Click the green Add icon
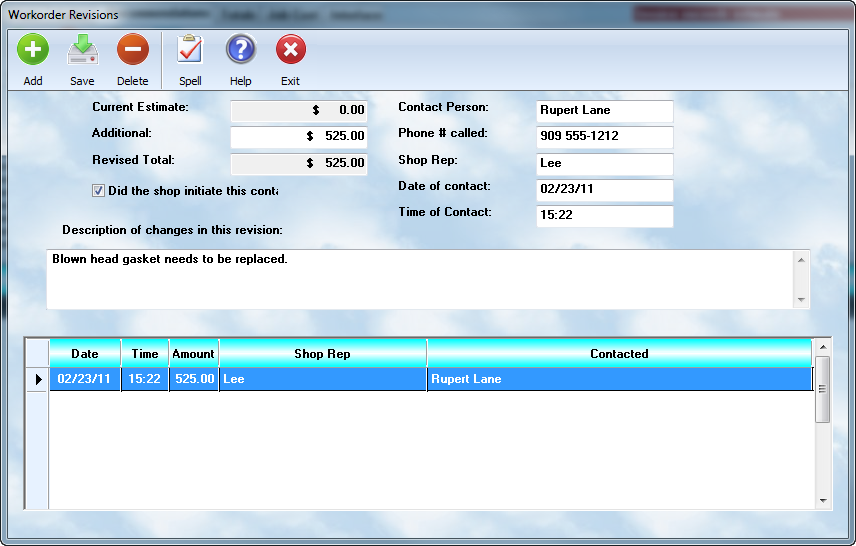Image resolution: width=856 pixels, height=546 pixels. point(33,50)
